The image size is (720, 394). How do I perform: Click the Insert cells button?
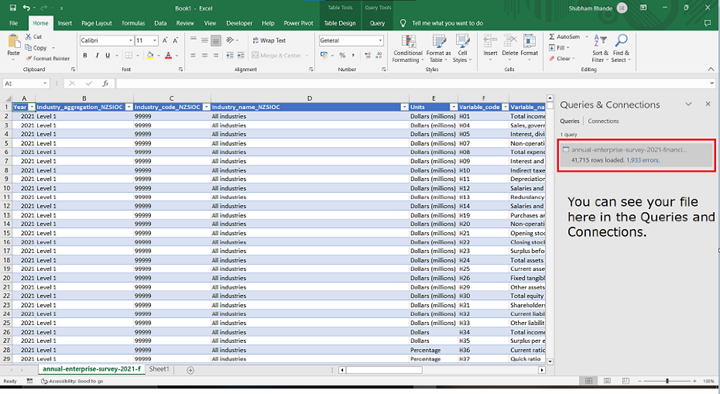[x=490, y=46]
